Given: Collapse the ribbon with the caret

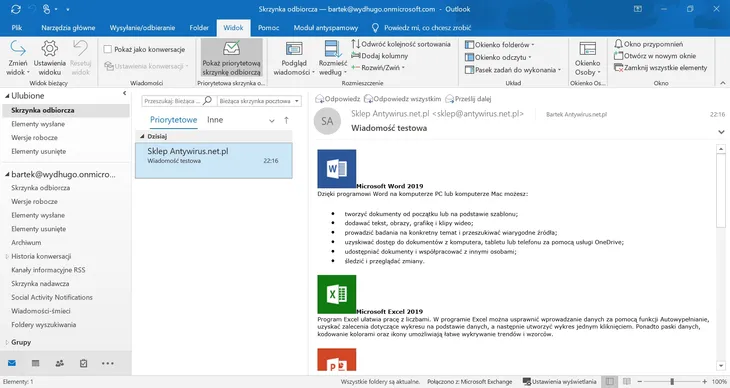Looking at the screenshot, I should click(x=722, y=83).
